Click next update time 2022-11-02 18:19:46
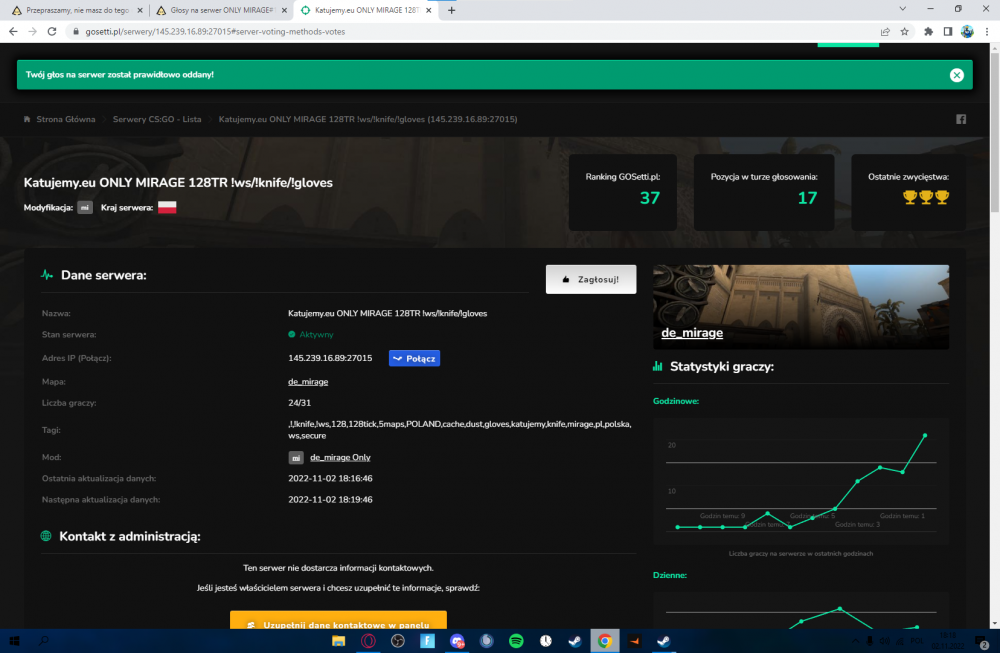The height and width of the screenshot is (653, 1000). point(330,499)
